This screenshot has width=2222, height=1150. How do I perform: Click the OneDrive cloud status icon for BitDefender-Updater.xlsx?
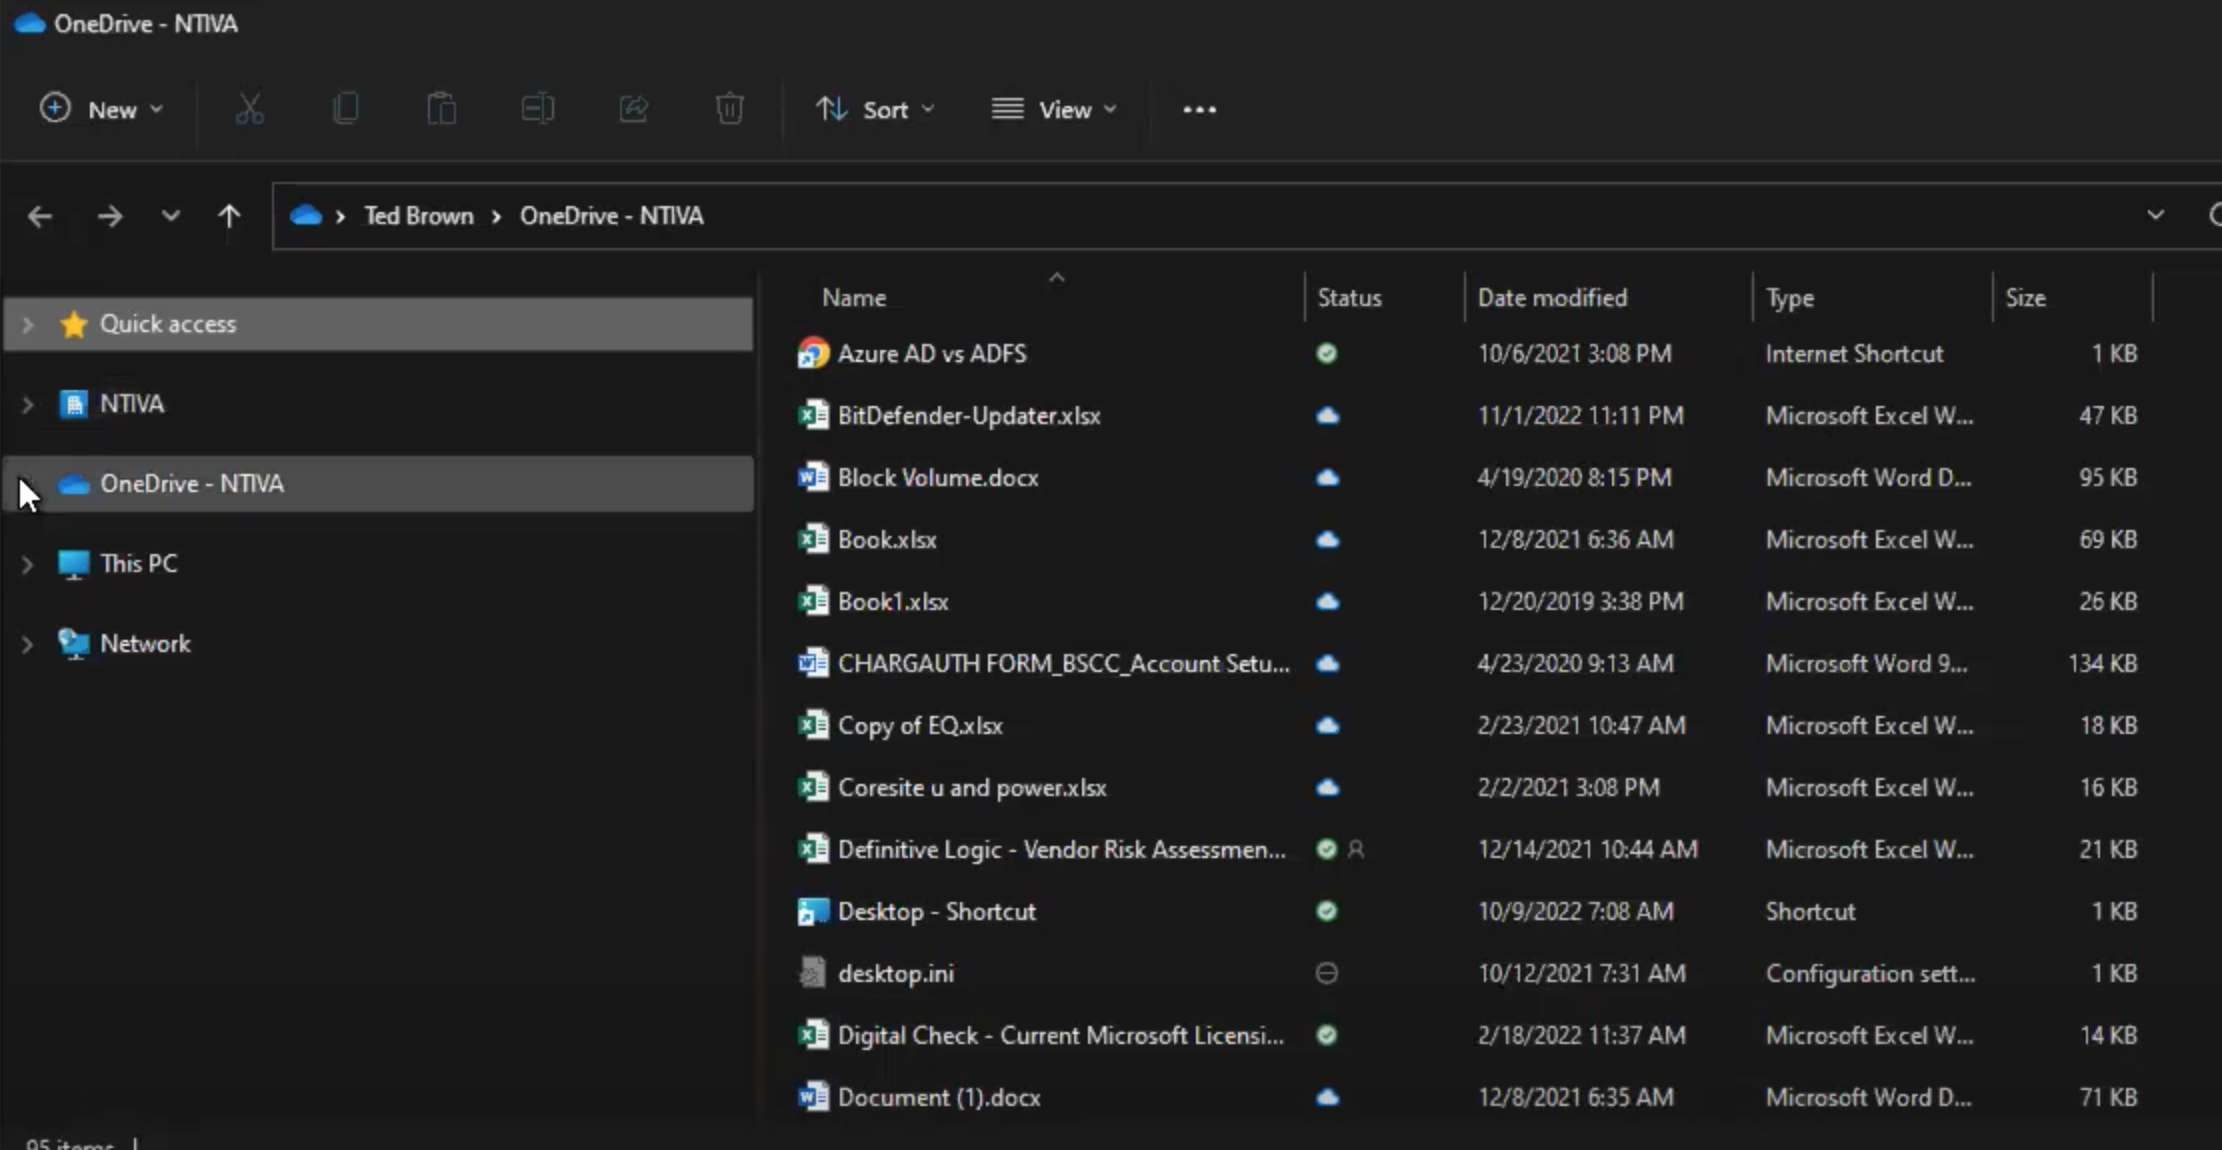(x=1326, y=415)
